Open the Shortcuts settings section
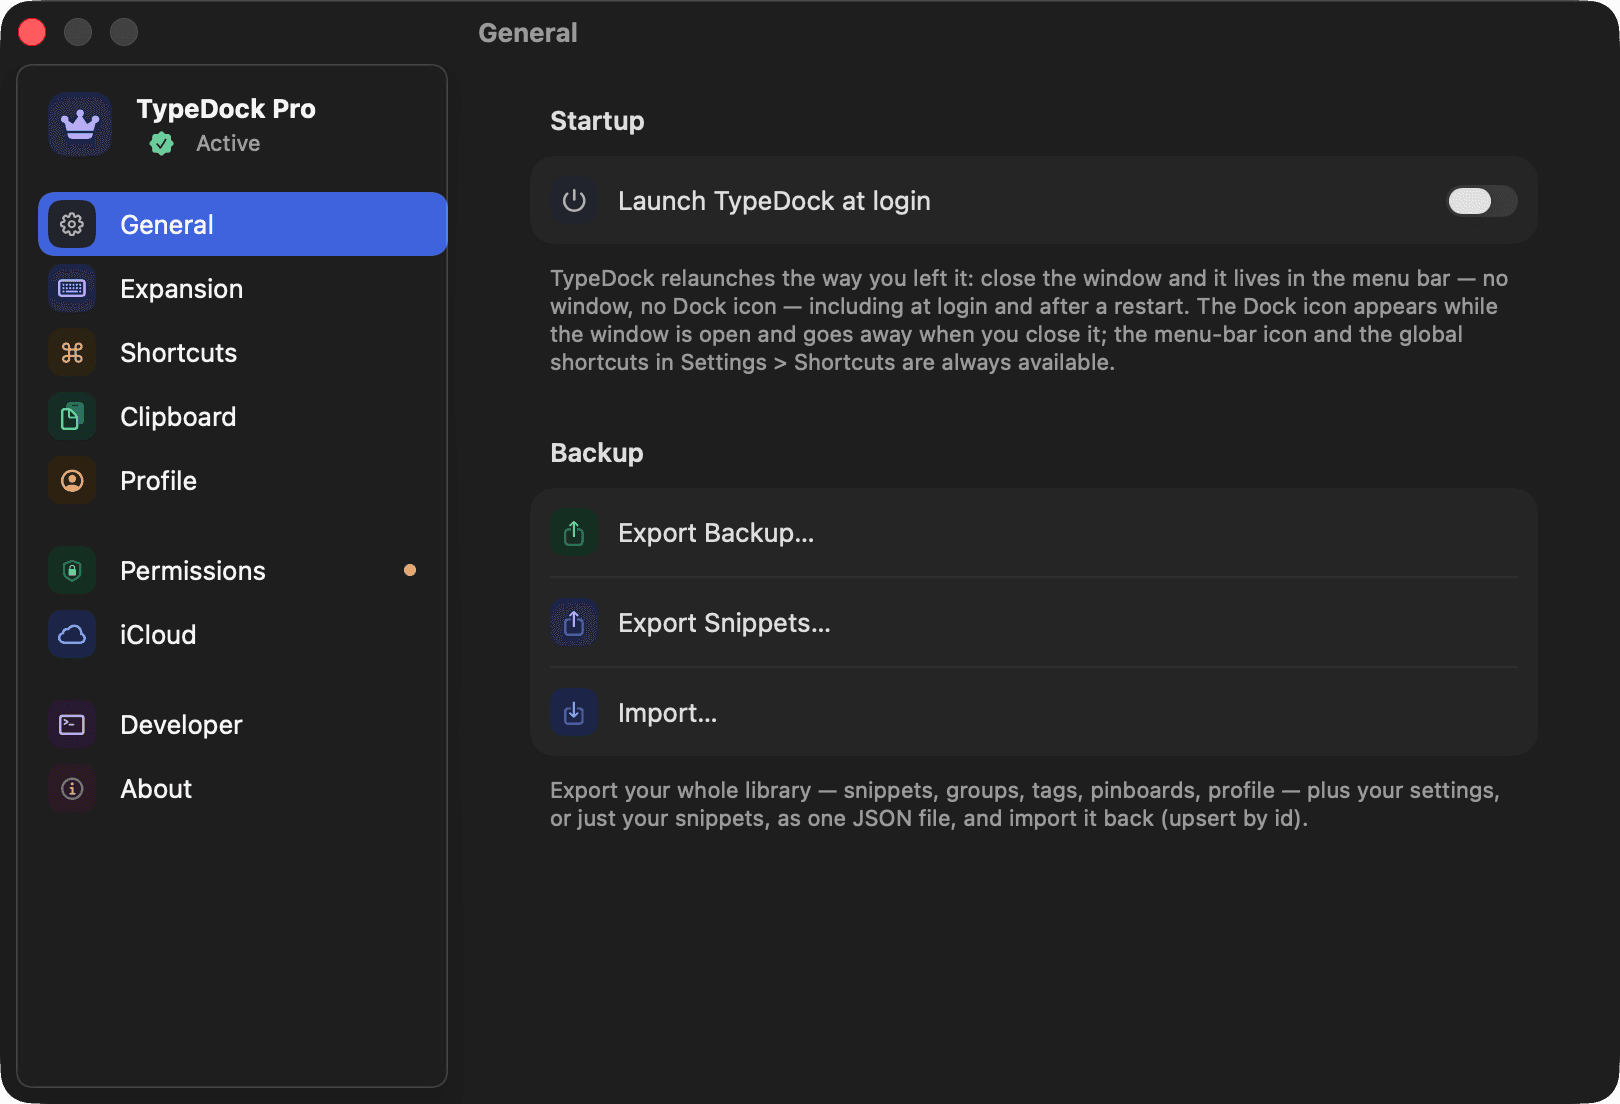 pyautogui.click(x=243, y=352)
